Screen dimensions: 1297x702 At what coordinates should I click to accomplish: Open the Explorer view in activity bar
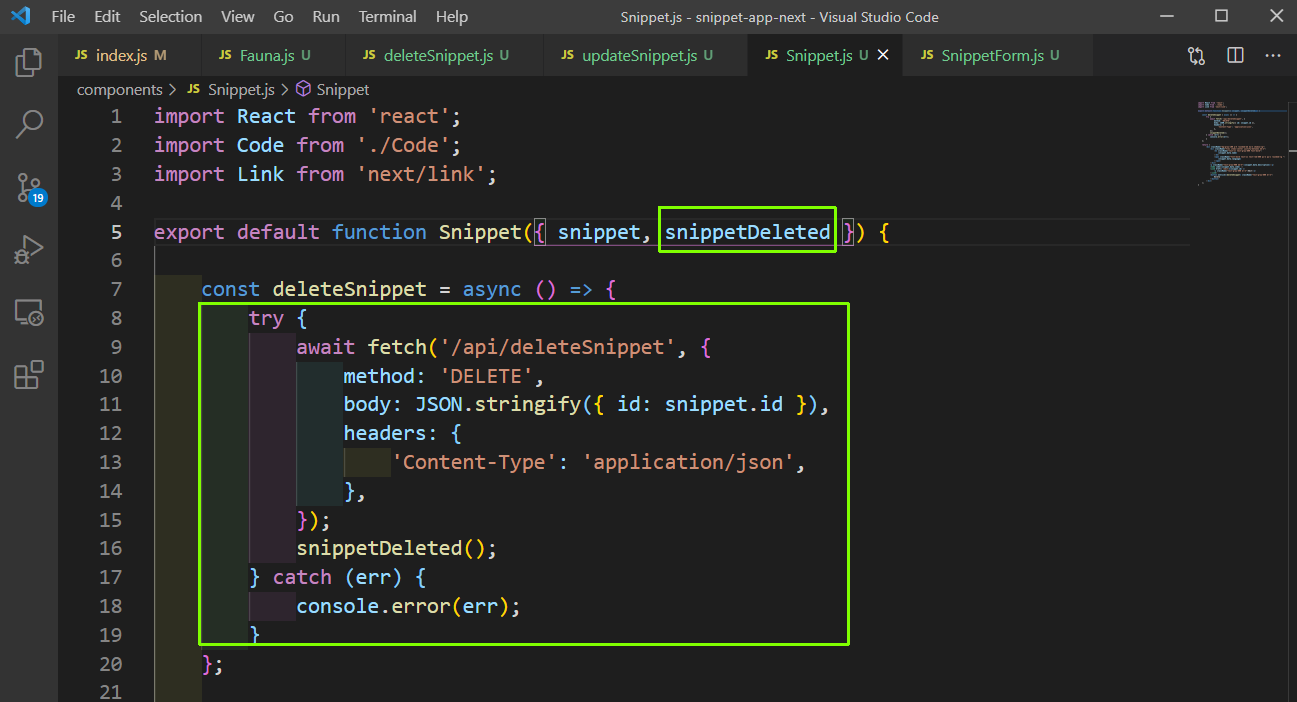29,62
